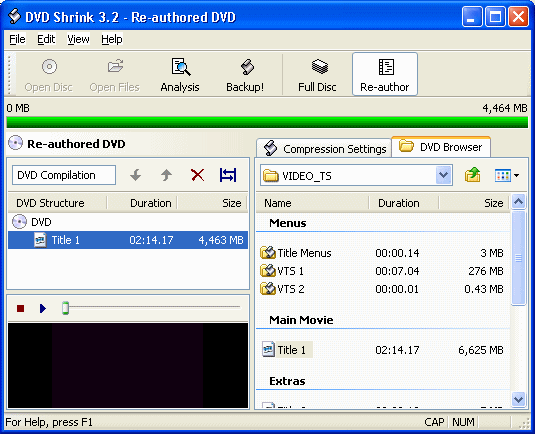Click the Re-authored DVD disc icon
The height and width of the screenshot is (434, 535).
click(16, 143)
